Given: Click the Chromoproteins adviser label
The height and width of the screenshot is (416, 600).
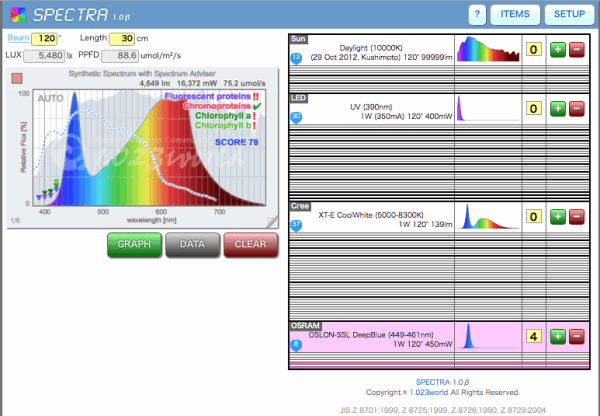Looking at the screenshot, I should click(217, 106).
